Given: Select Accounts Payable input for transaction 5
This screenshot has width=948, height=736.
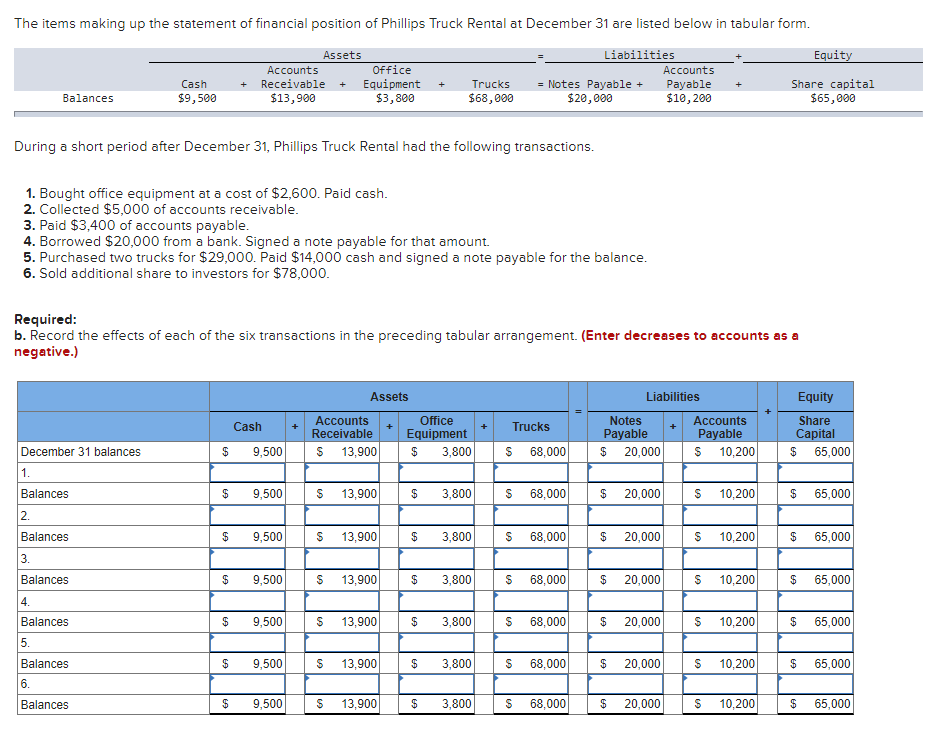Looking at the screenshot, I should click(719, 643).
